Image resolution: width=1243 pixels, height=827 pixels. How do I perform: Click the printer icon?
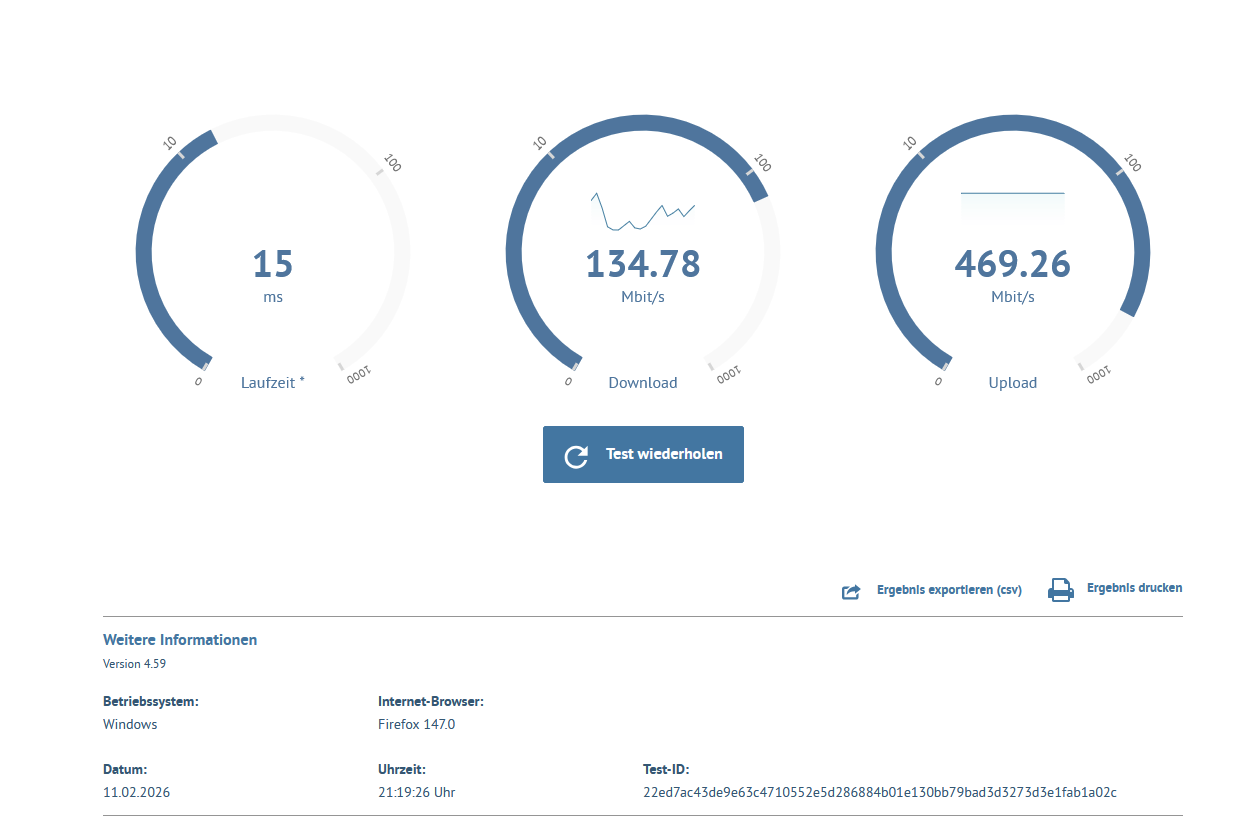[1060, 590]
